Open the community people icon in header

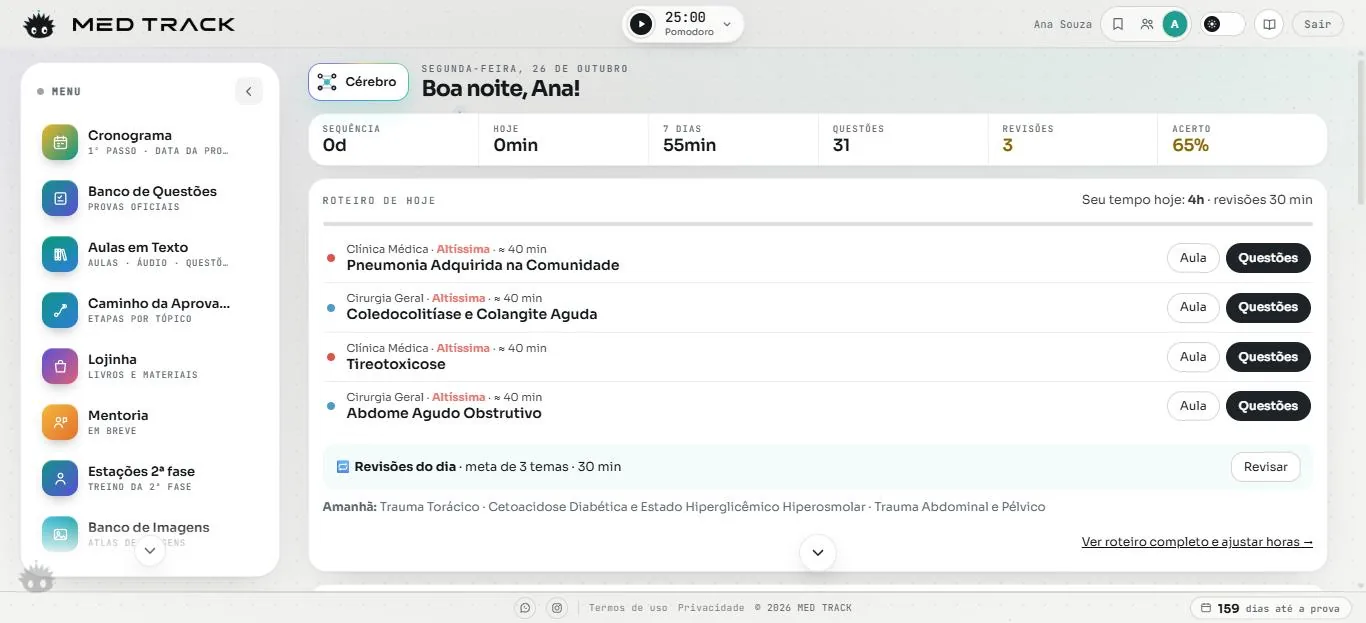[x=1147, y=24]
